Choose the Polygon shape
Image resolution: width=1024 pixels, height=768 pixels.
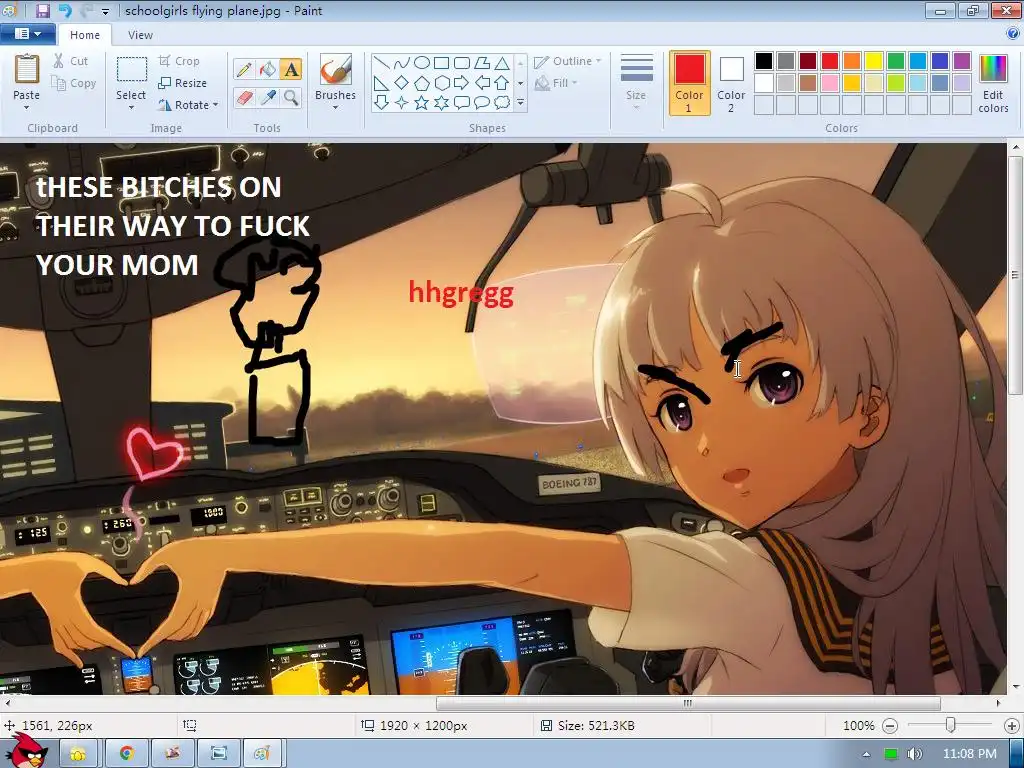click(482, 63)
